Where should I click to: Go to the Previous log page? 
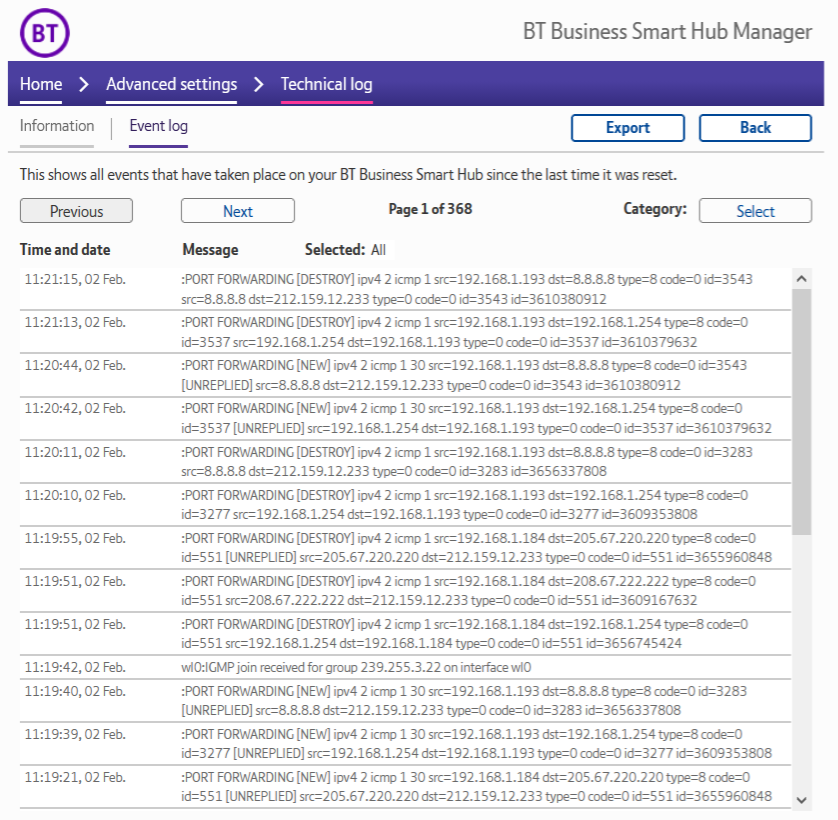pos(76,211)
